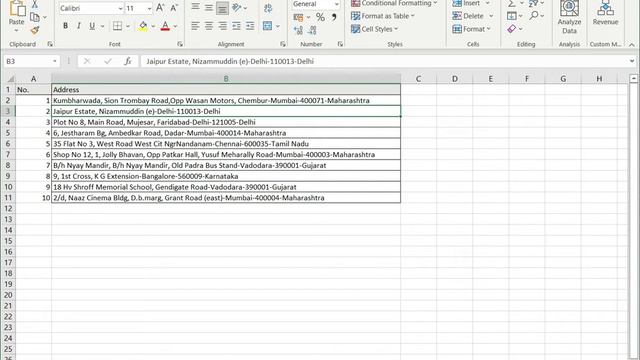Toggle Italic formatting
640x360 pixels.
click(79, 26)
